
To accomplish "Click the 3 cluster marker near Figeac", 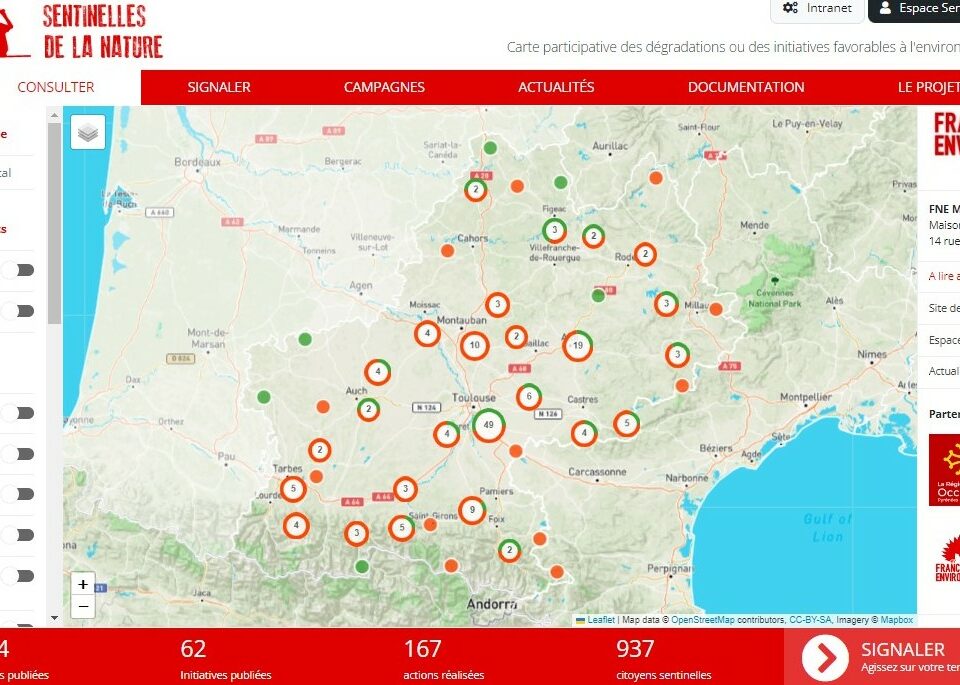I will pyautogui.click(x=555, y=231).
